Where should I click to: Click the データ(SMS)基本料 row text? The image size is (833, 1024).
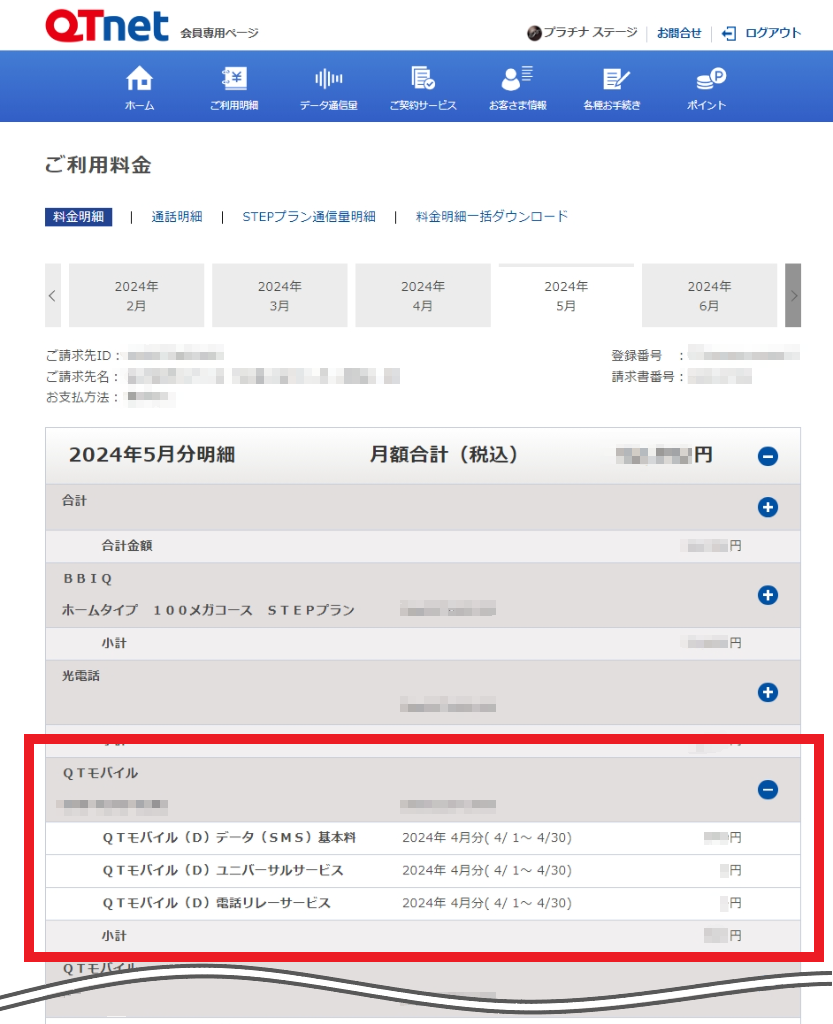point(229,837)
